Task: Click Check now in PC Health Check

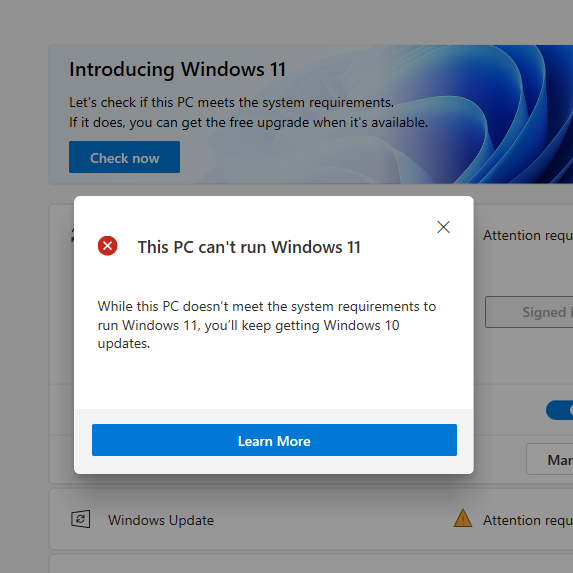Action: click(124, 157)
